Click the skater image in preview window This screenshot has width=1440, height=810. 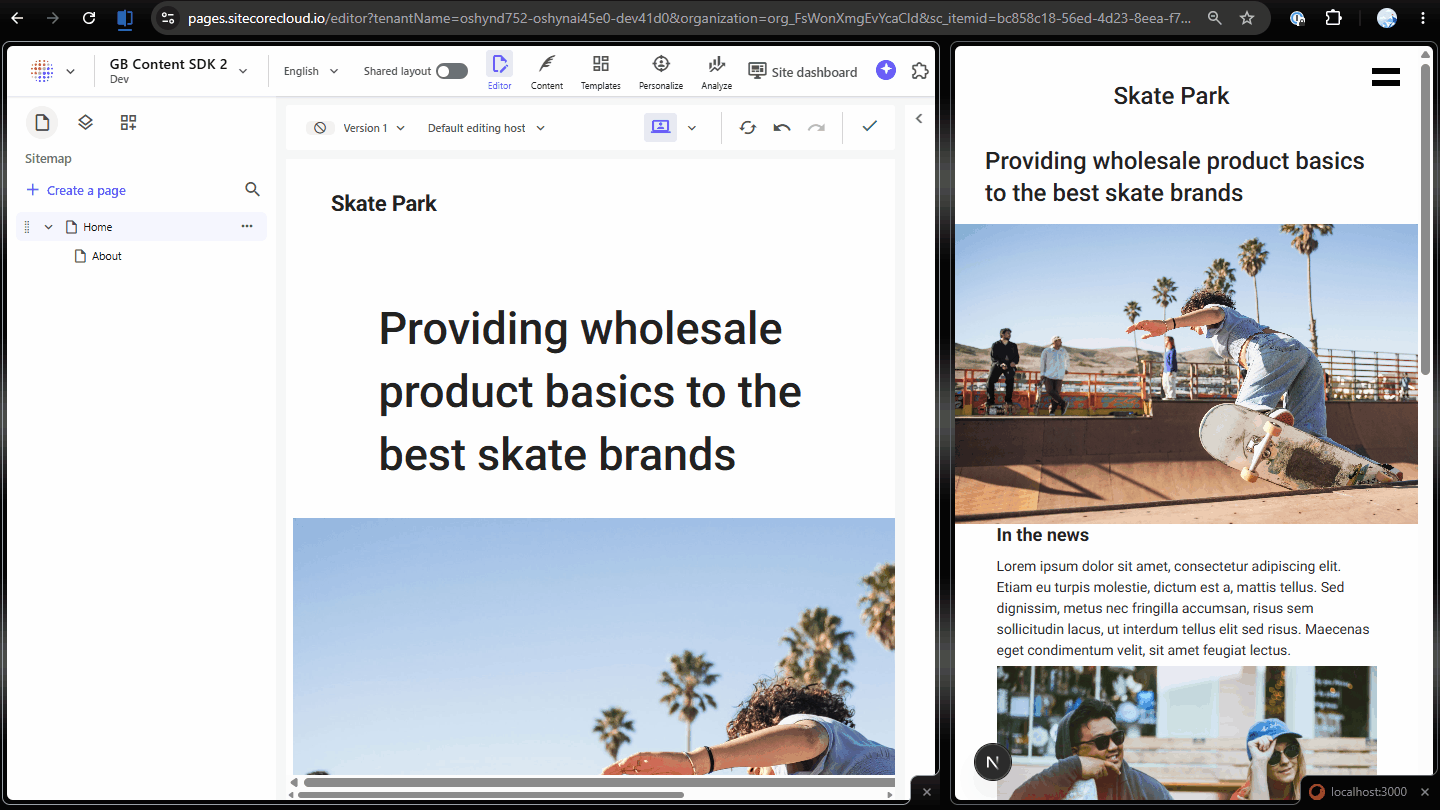(1186, 374)
